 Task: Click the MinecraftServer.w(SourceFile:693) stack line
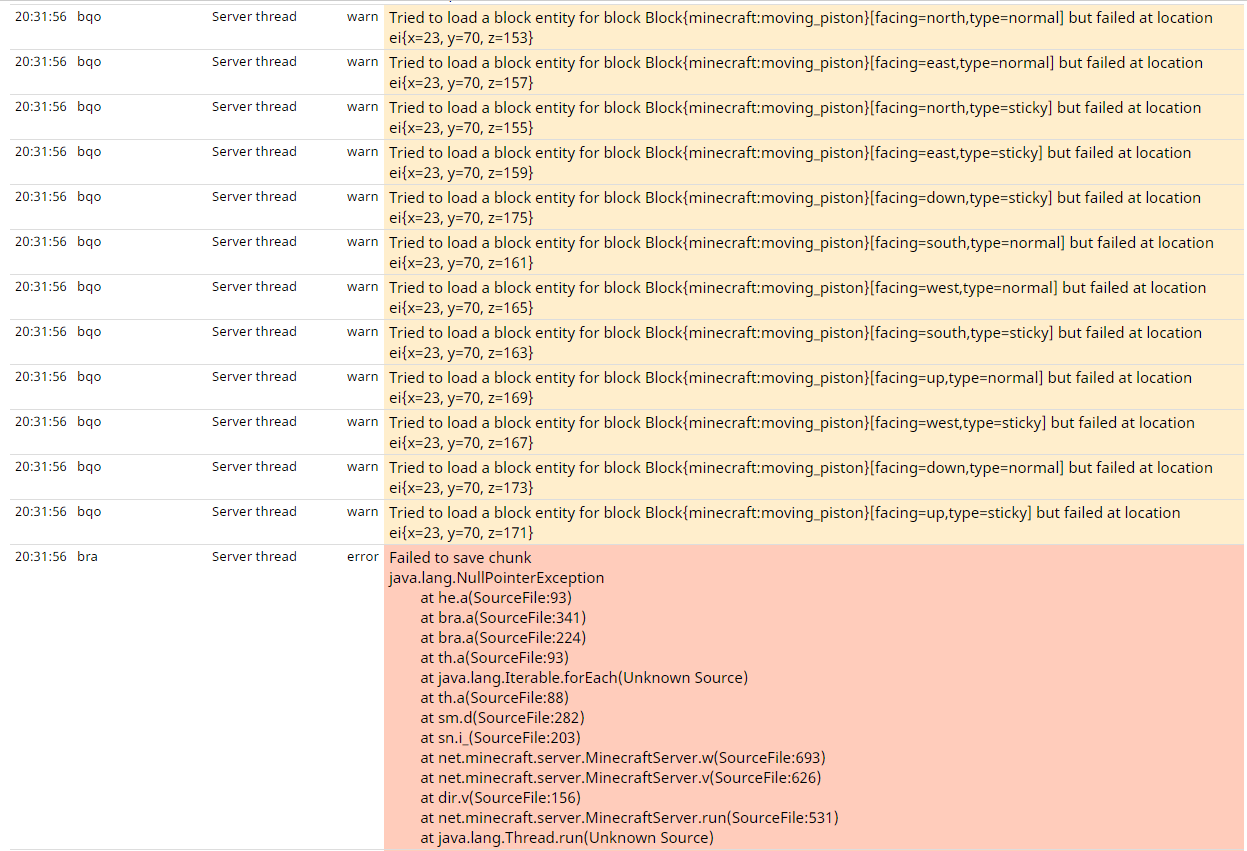tap(623, 758)
